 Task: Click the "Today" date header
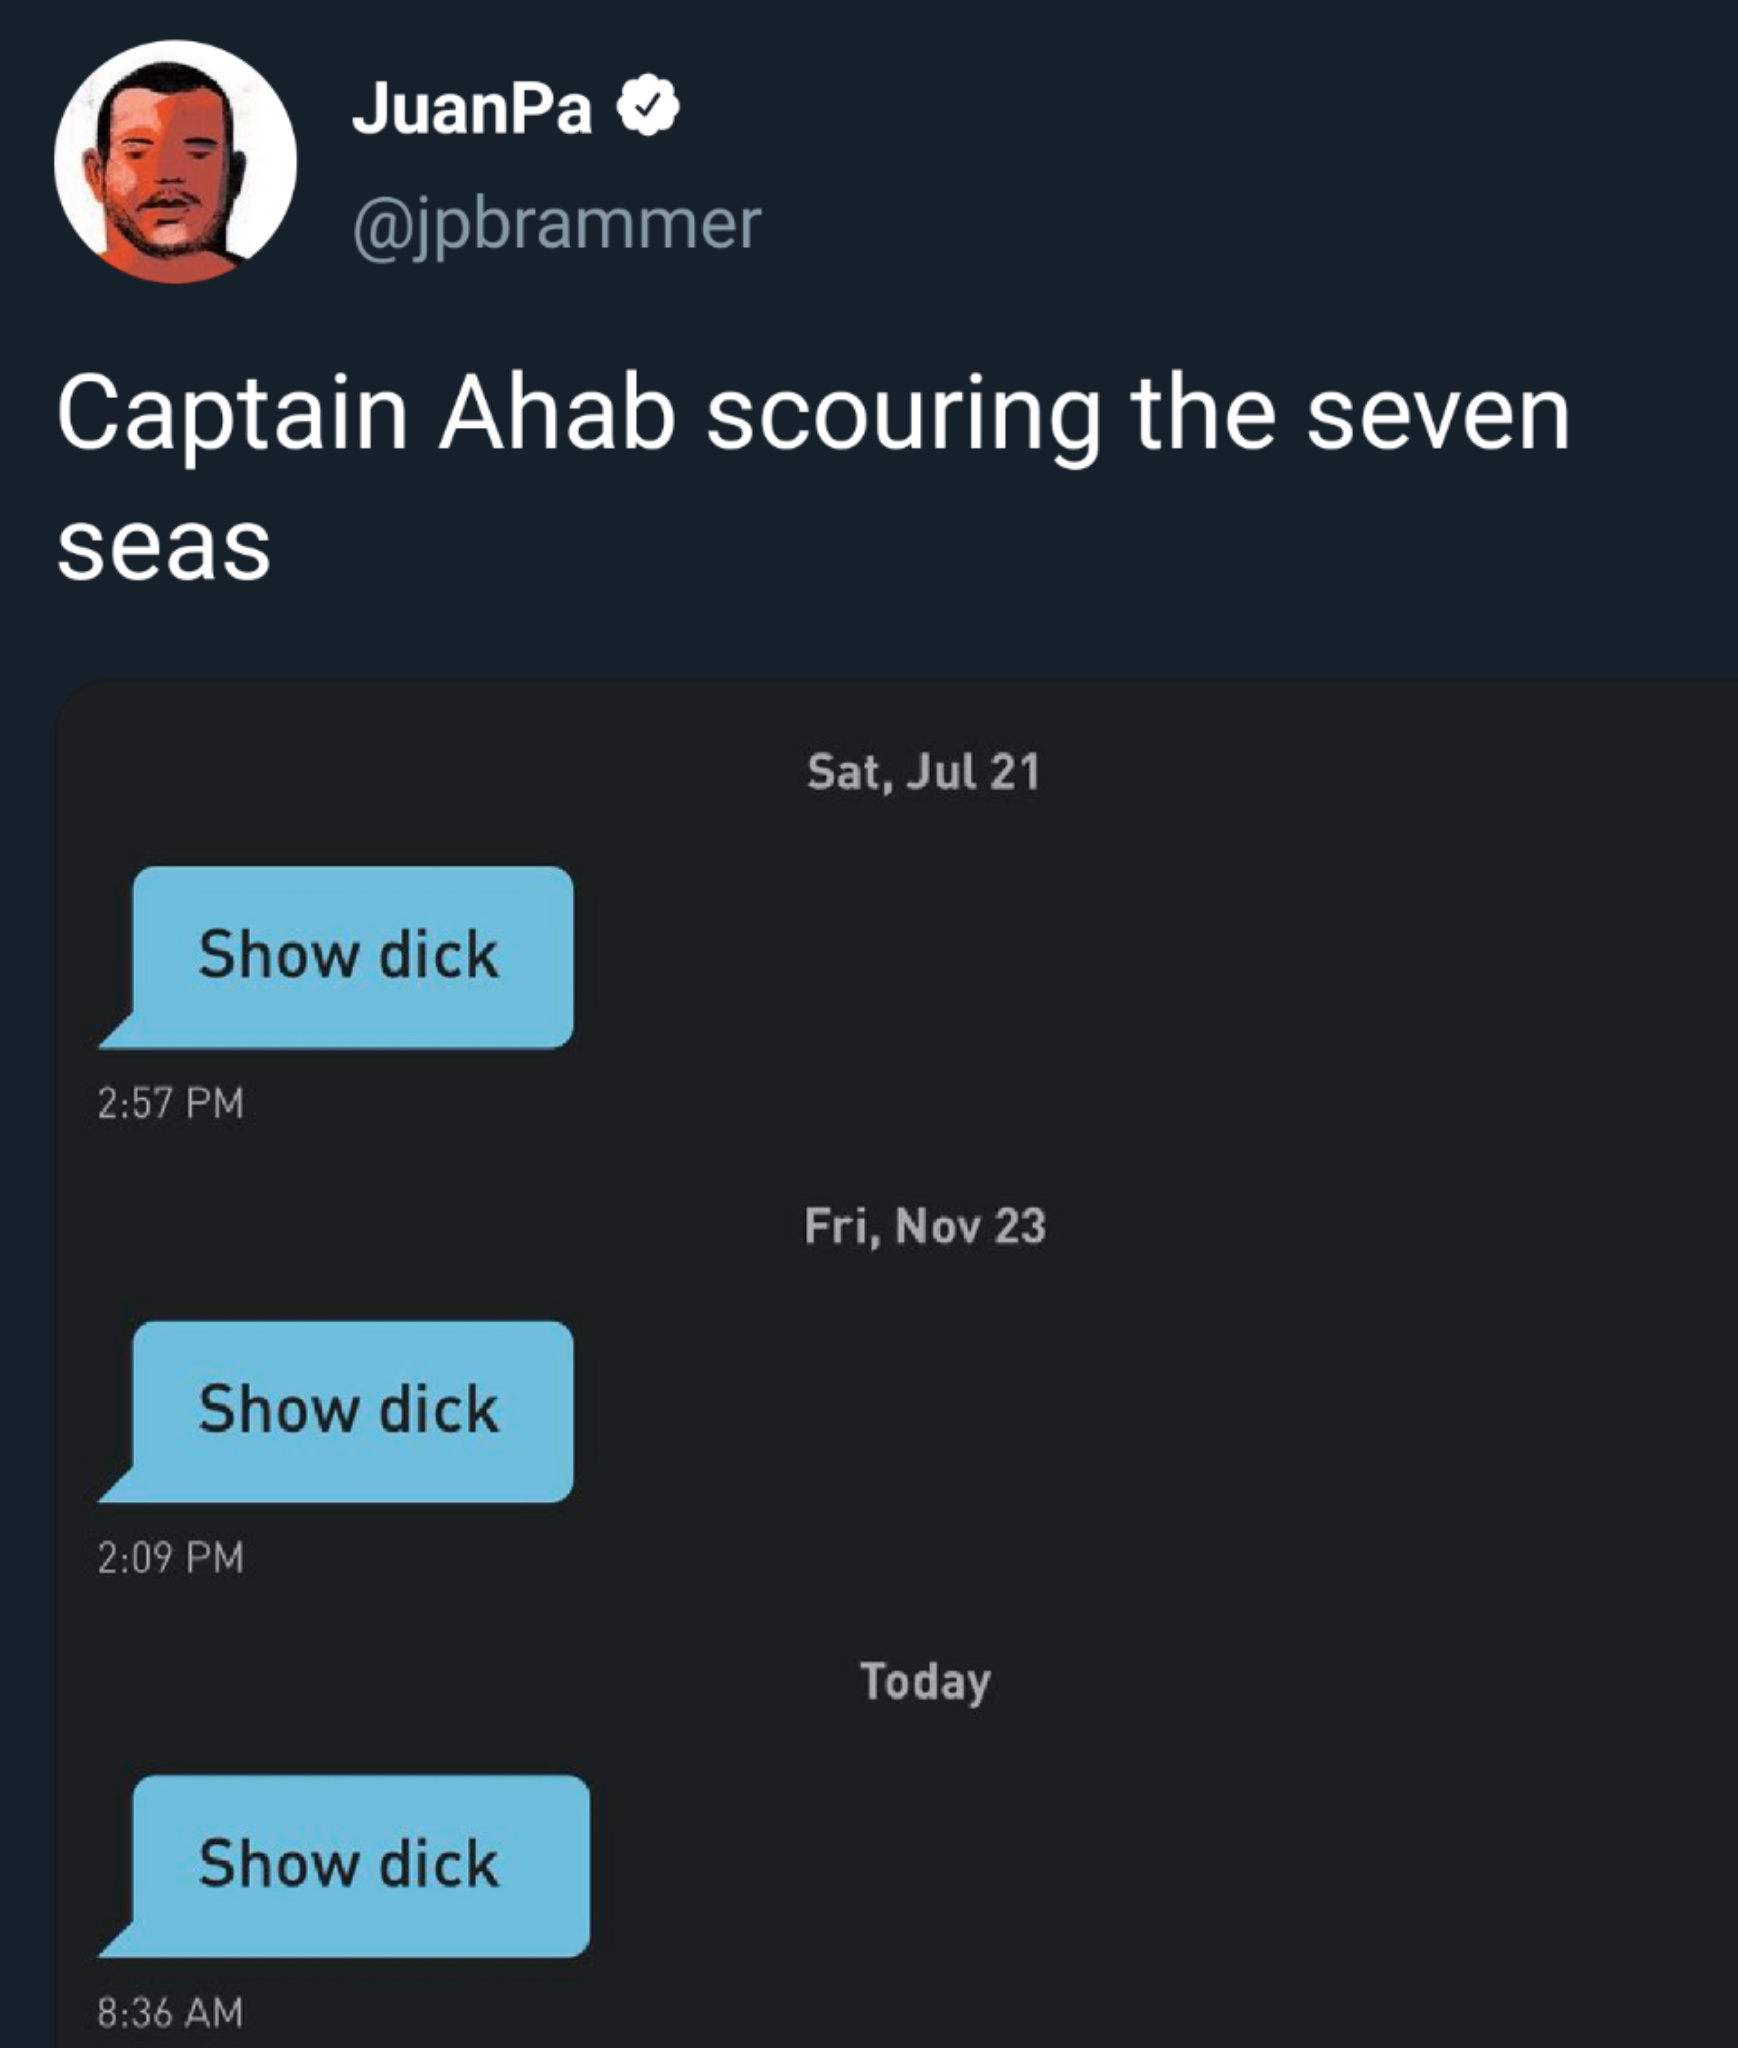(x=925, y=1681)
